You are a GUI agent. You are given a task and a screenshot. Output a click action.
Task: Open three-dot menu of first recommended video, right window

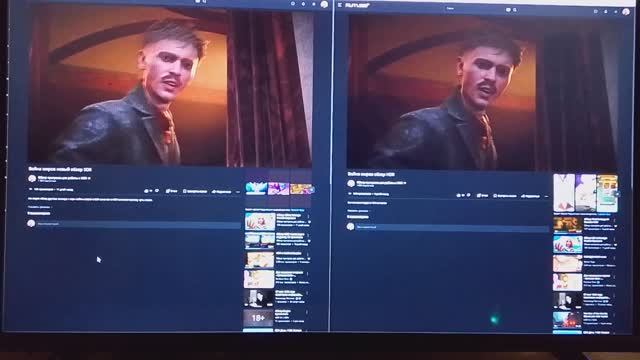(614, 220)
